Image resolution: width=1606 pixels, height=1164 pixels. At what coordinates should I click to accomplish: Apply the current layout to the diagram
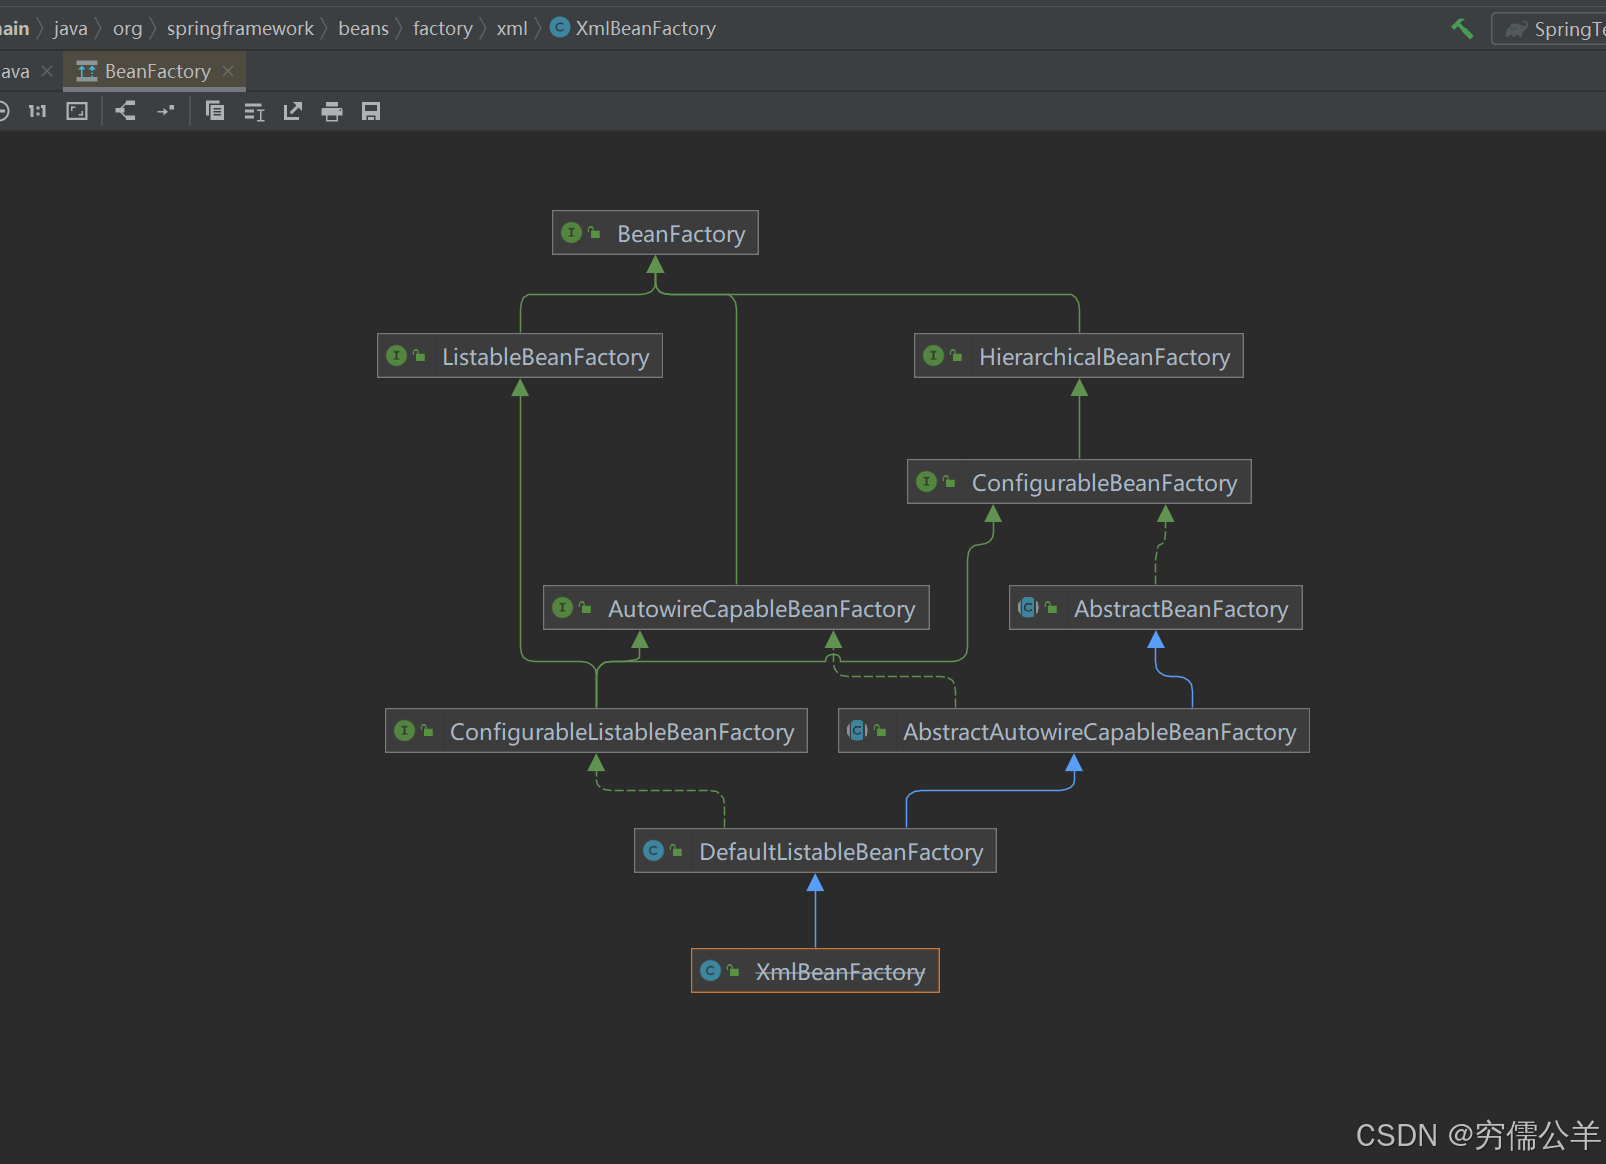[126, 111]
